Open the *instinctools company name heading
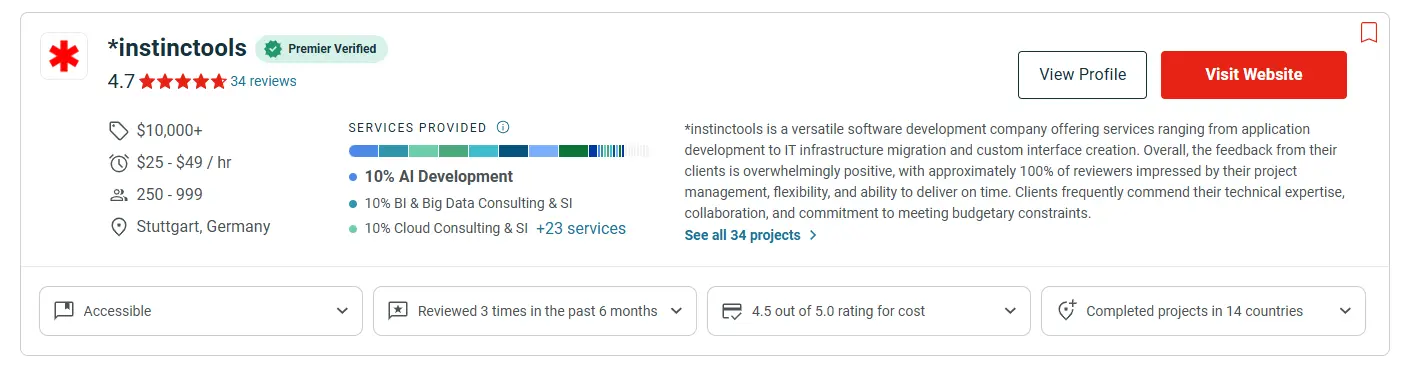This screenshot has width=1406, height=367. [177, 48]
